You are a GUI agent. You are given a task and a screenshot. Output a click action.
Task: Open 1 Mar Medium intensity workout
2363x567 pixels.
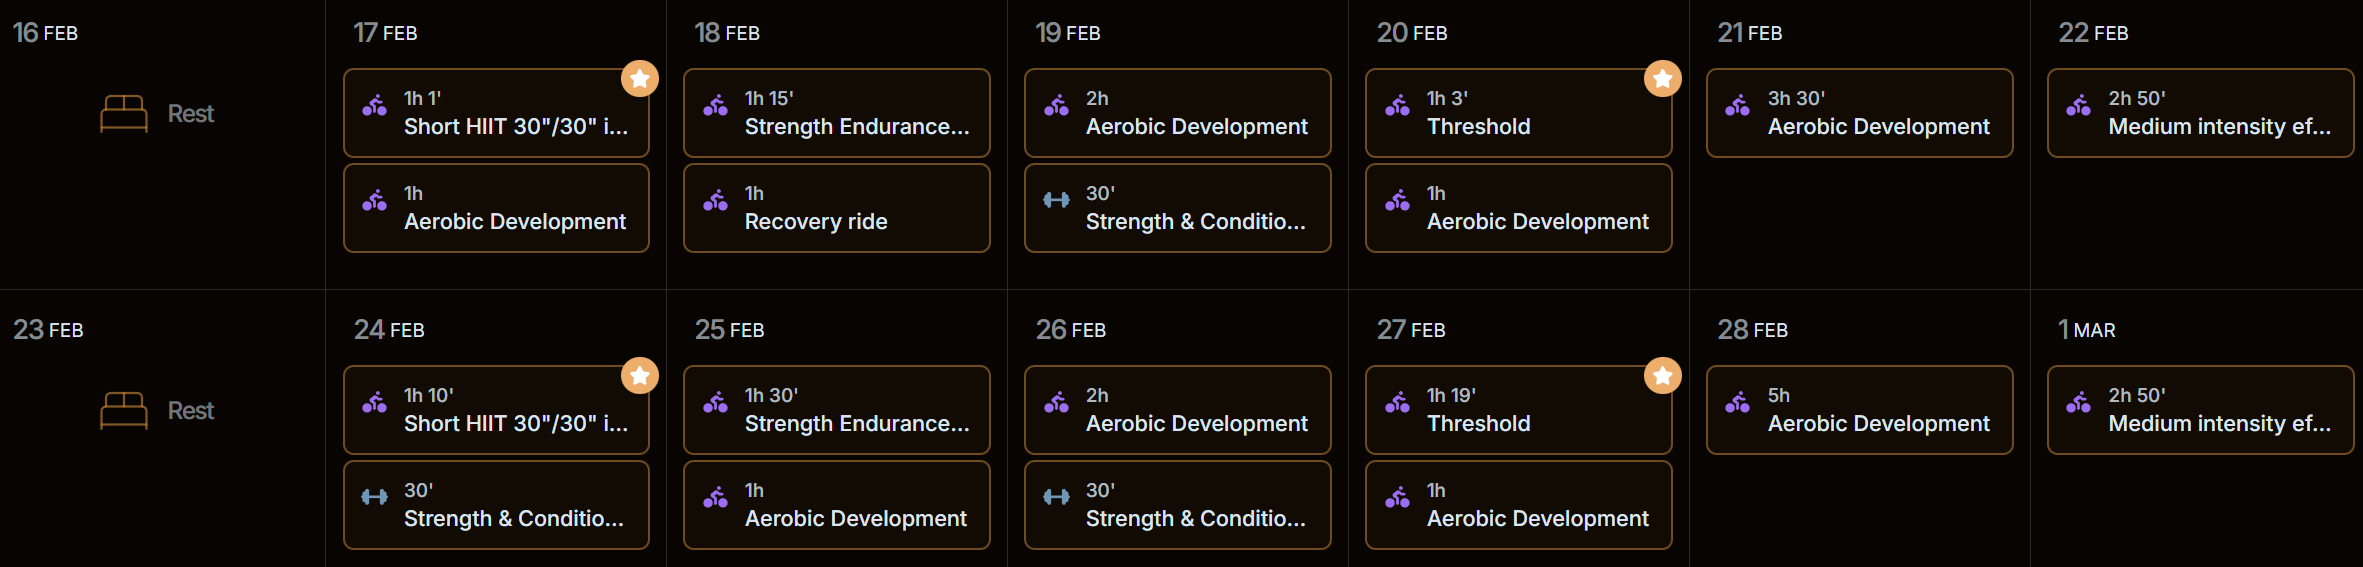(x=2200, y=410)
